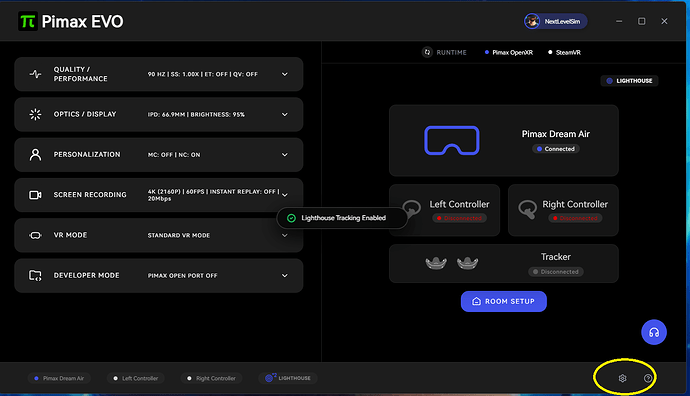This screenshot has width=690, height=396.
Task: Click the Standard VR Mode text
Action: point(179,235)
